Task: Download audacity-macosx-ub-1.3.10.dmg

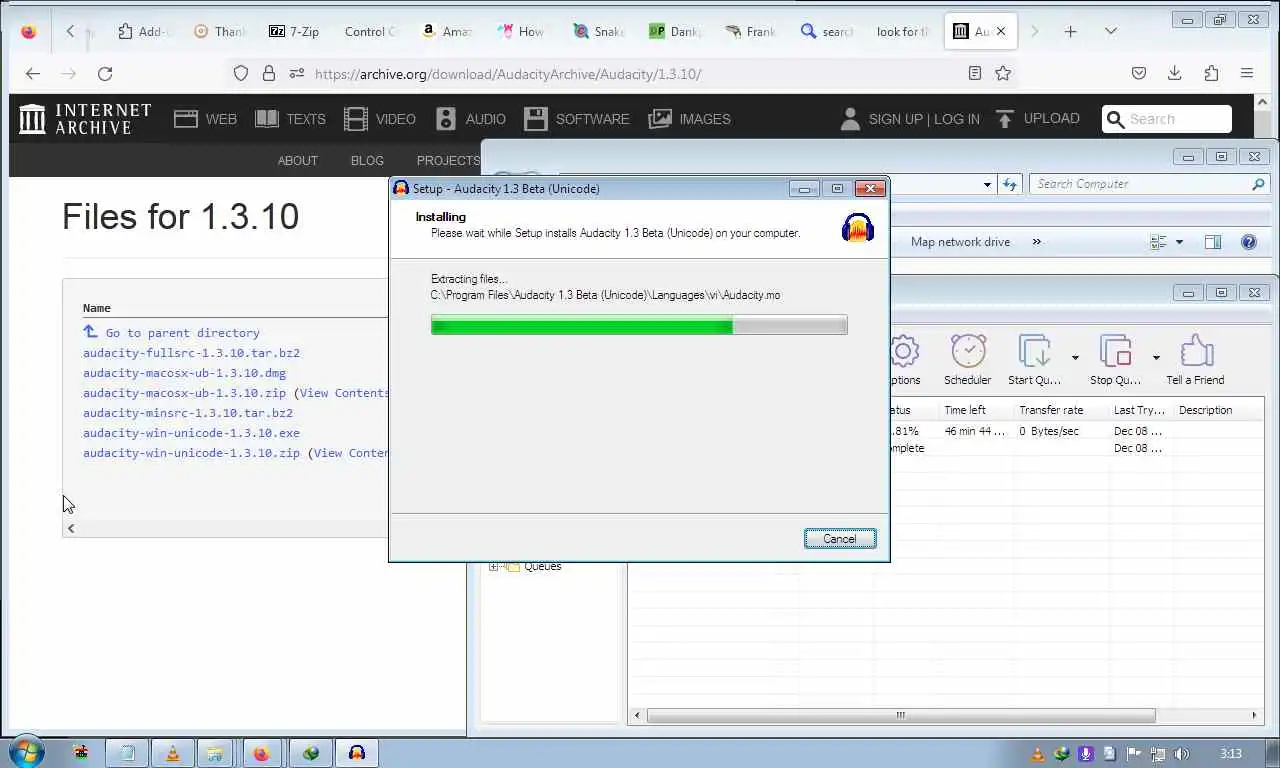Action: [184, 373]
